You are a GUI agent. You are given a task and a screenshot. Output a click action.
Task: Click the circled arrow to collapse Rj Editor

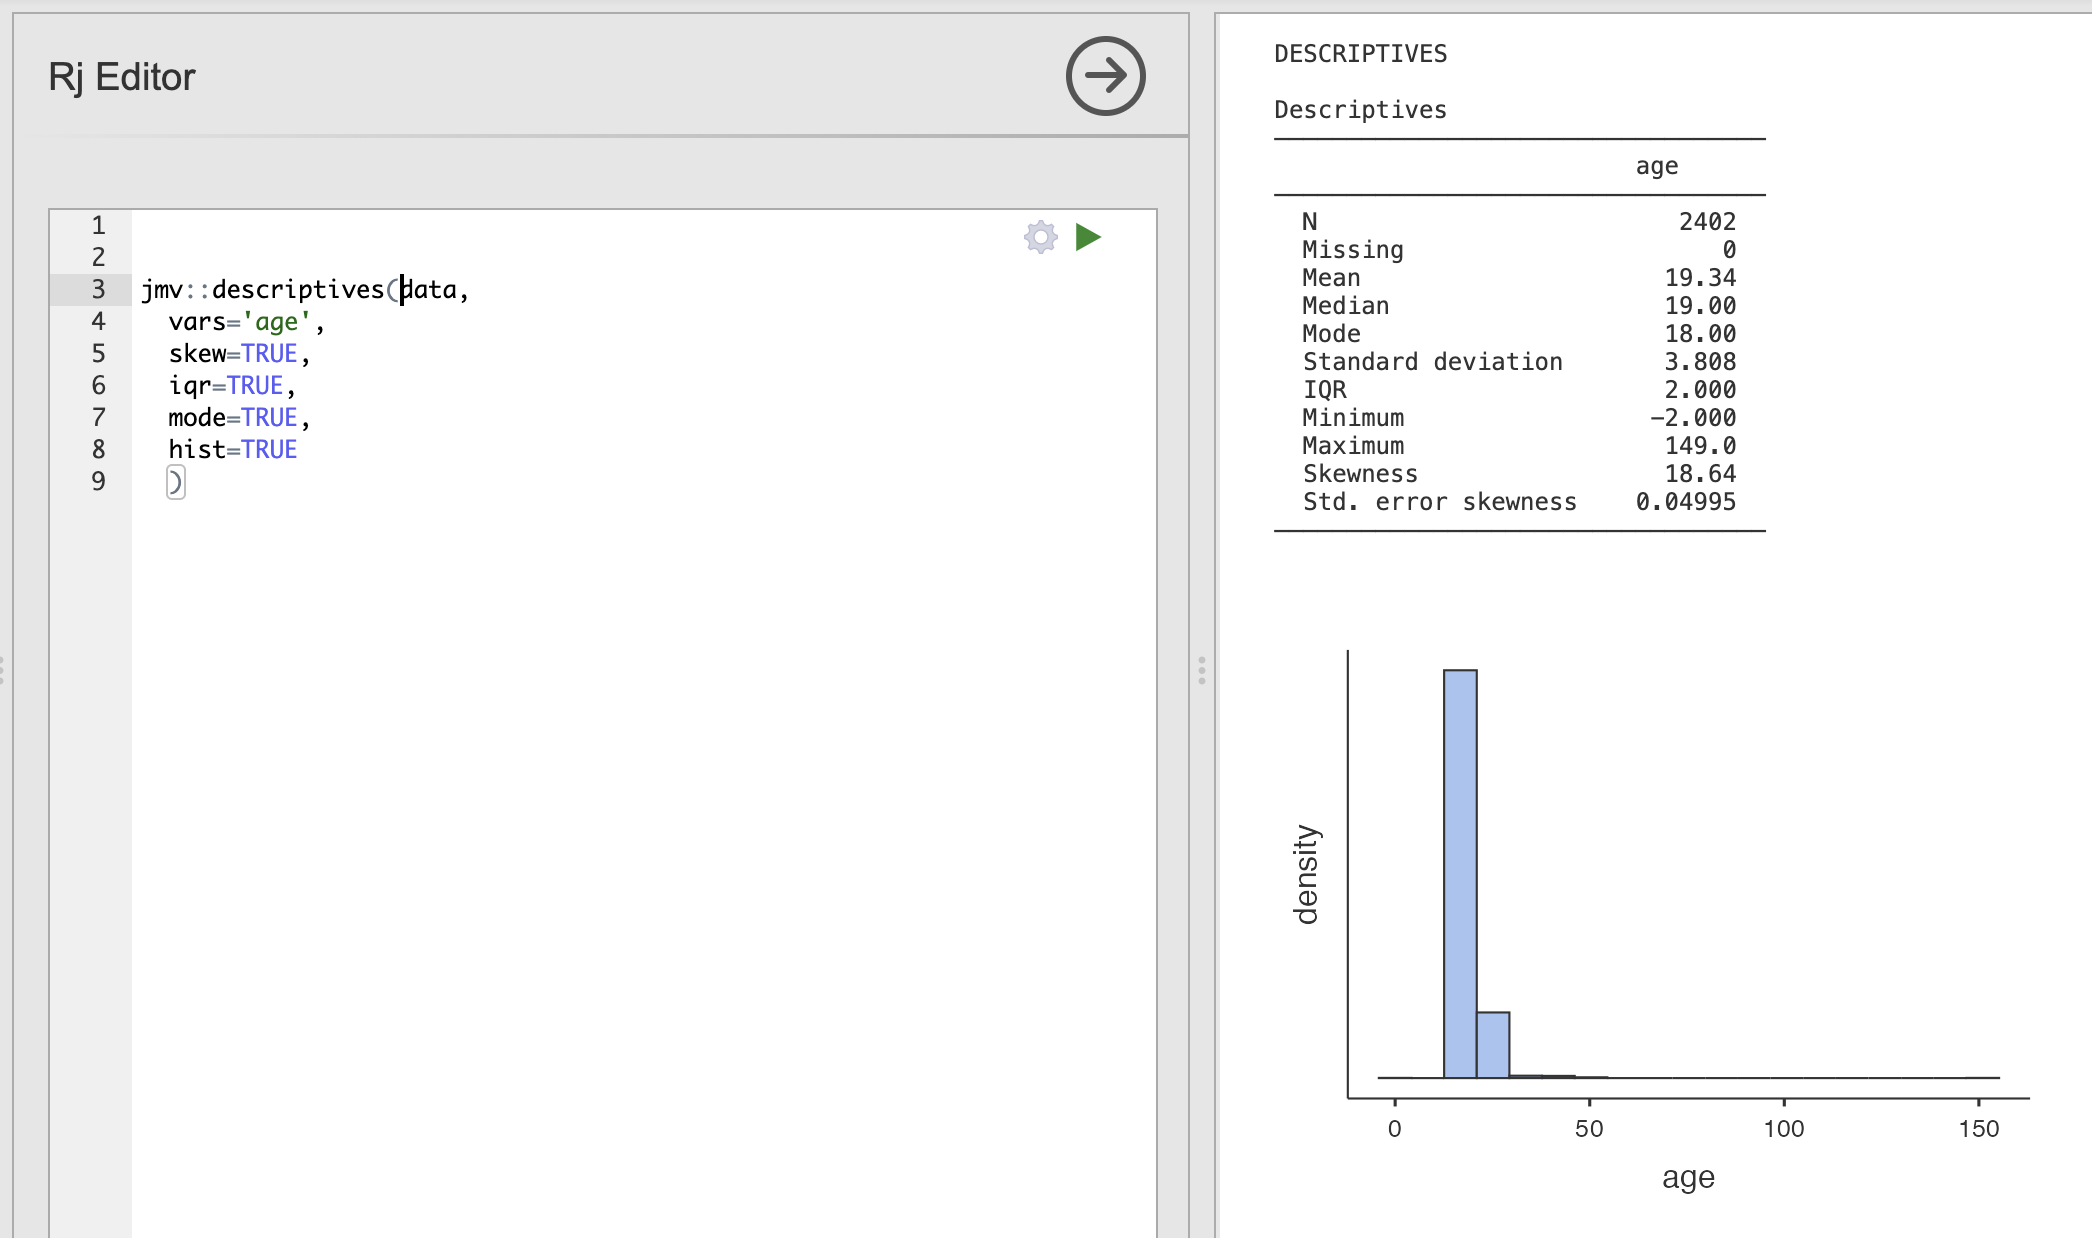[1105, 76]
